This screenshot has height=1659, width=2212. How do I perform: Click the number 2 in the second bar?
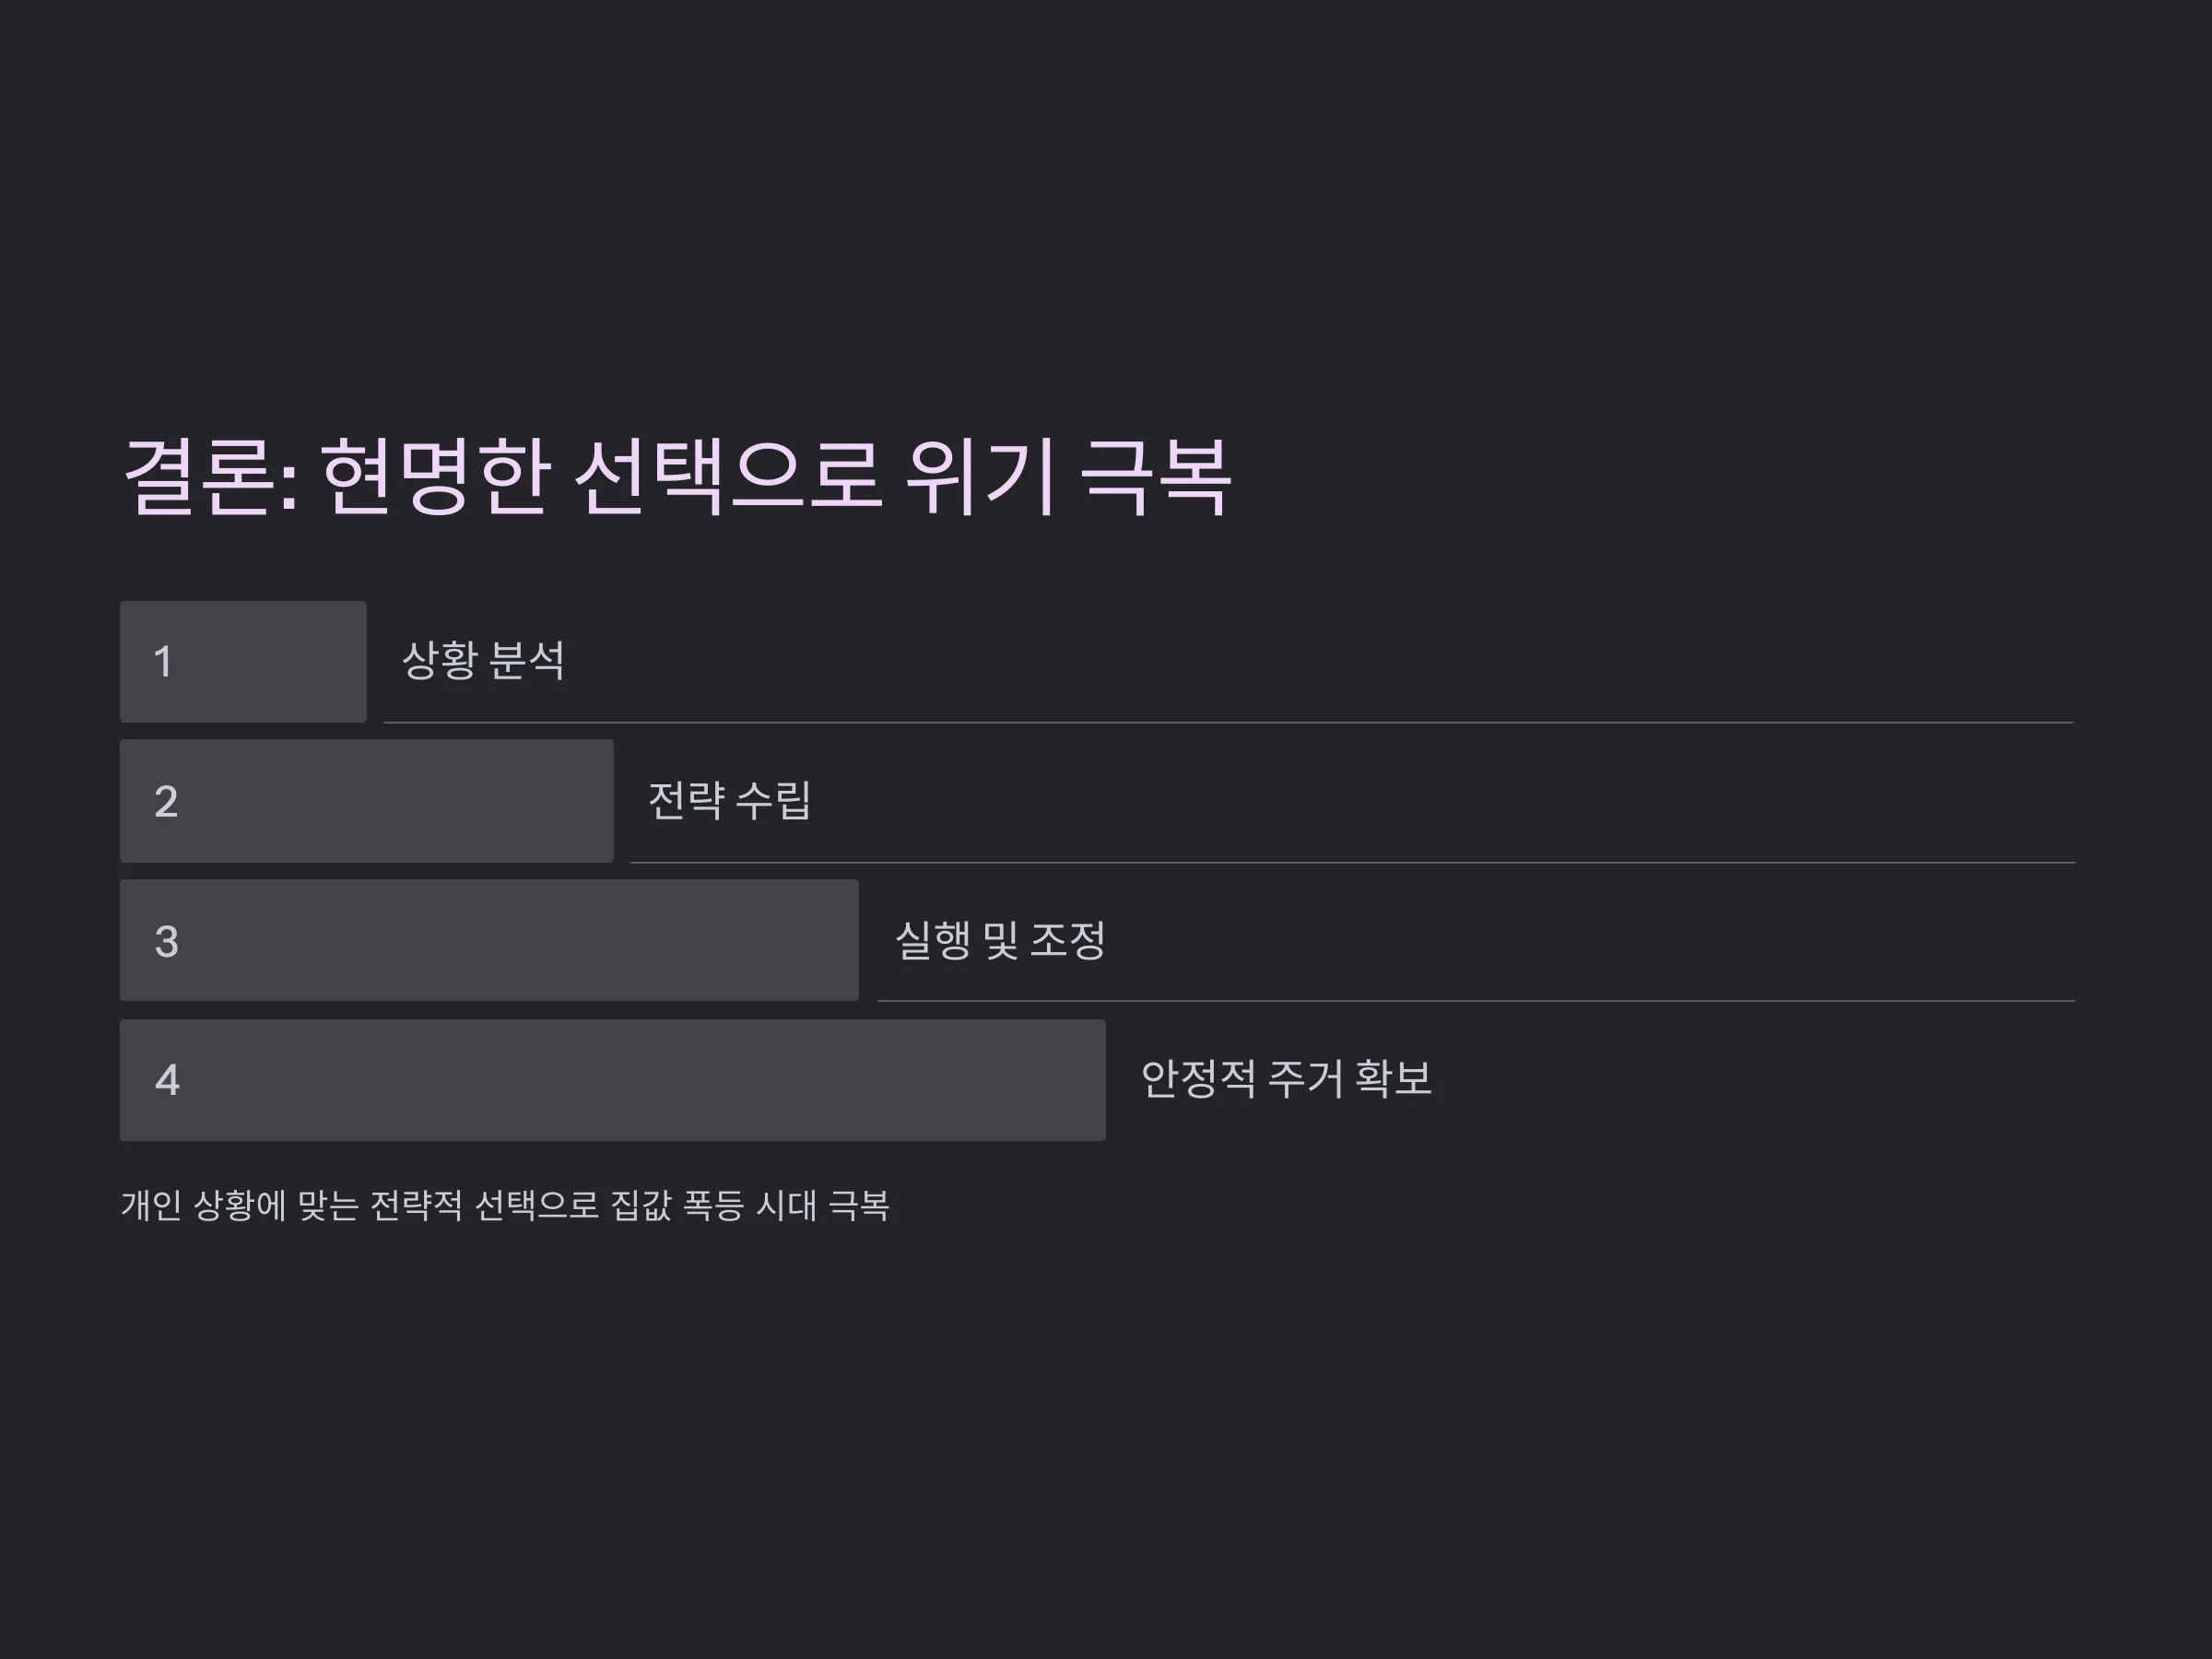(x=166, y=802)
